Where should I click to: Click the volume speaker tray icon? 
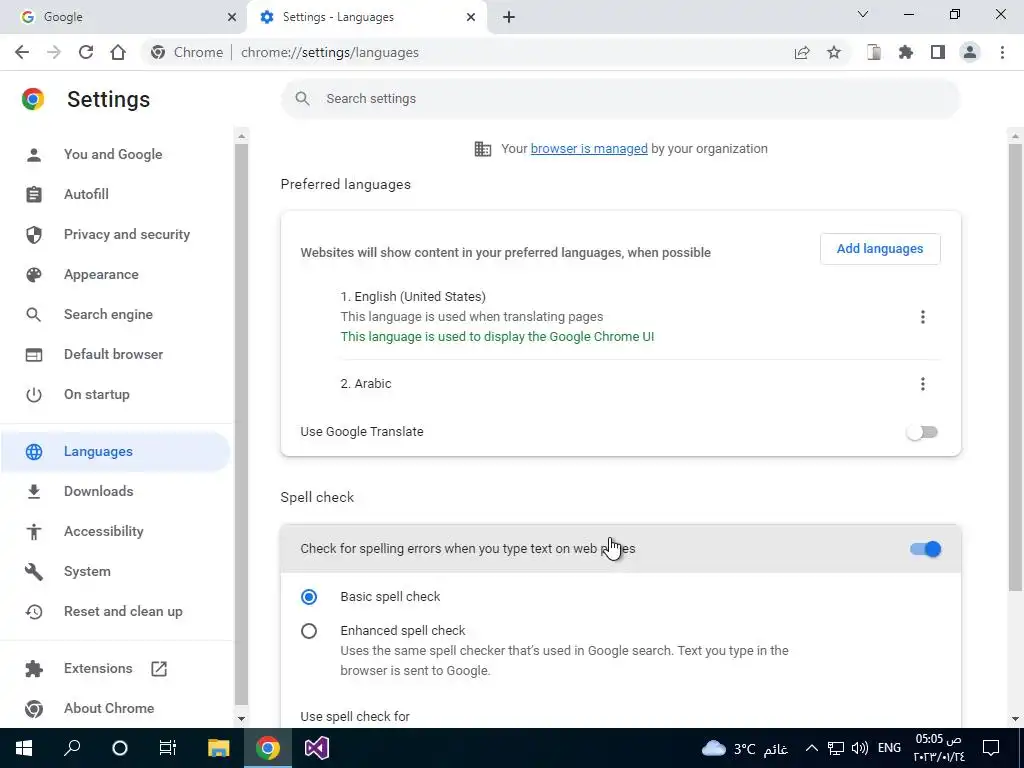[x=859, y=748]
